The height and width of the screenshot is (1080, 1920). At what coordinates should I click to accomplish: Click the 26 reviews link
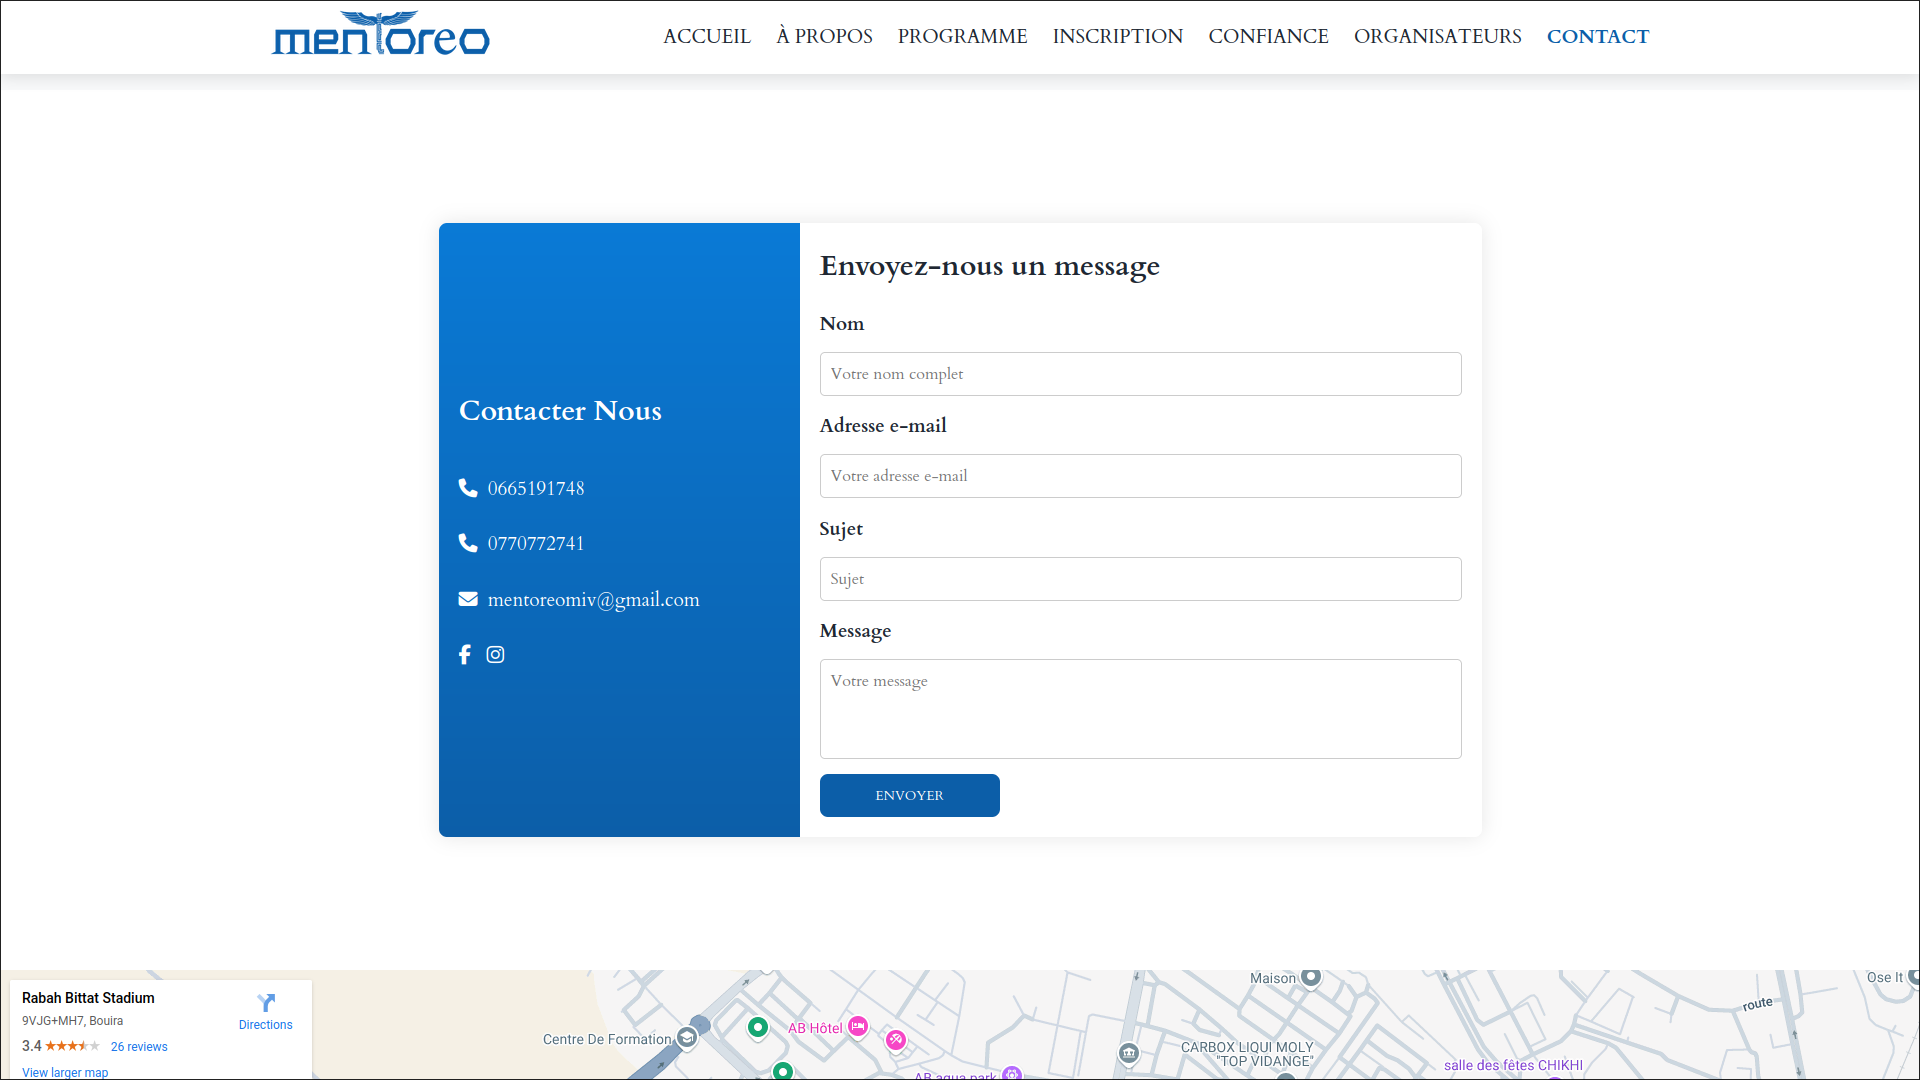pyautogui.click(x=139, y=1047)
